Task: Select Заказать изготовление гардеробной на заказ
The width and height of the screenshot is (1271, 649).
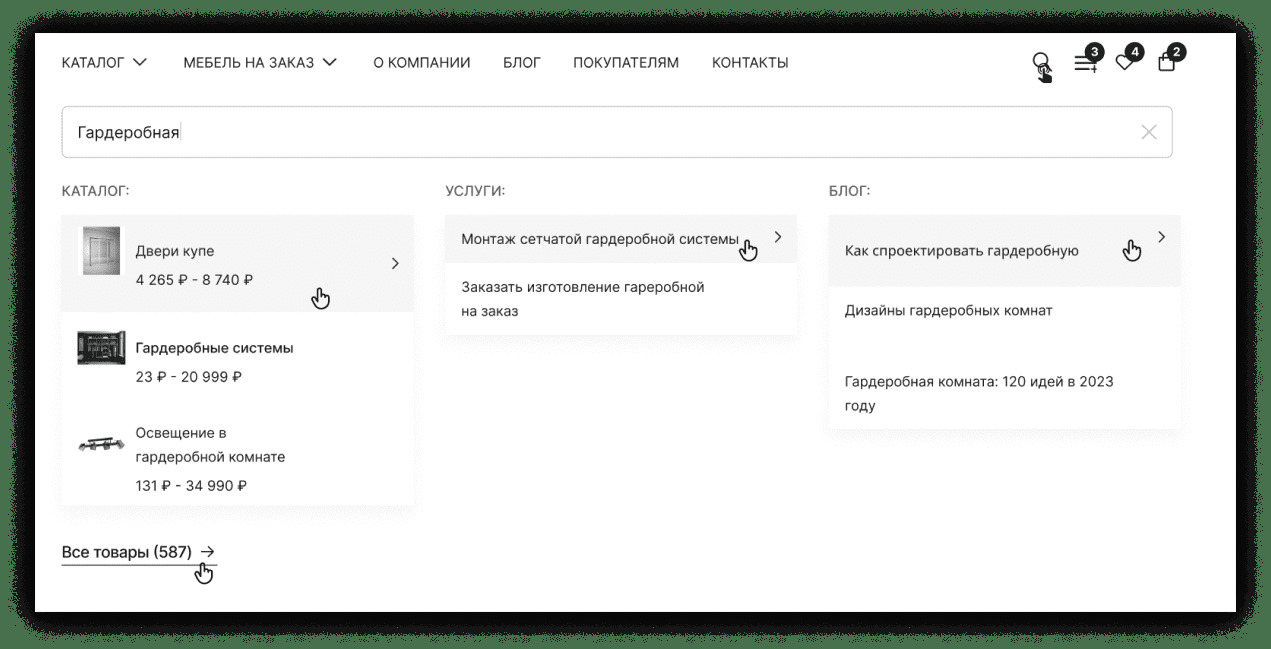Action: click(x=583, y=299)
